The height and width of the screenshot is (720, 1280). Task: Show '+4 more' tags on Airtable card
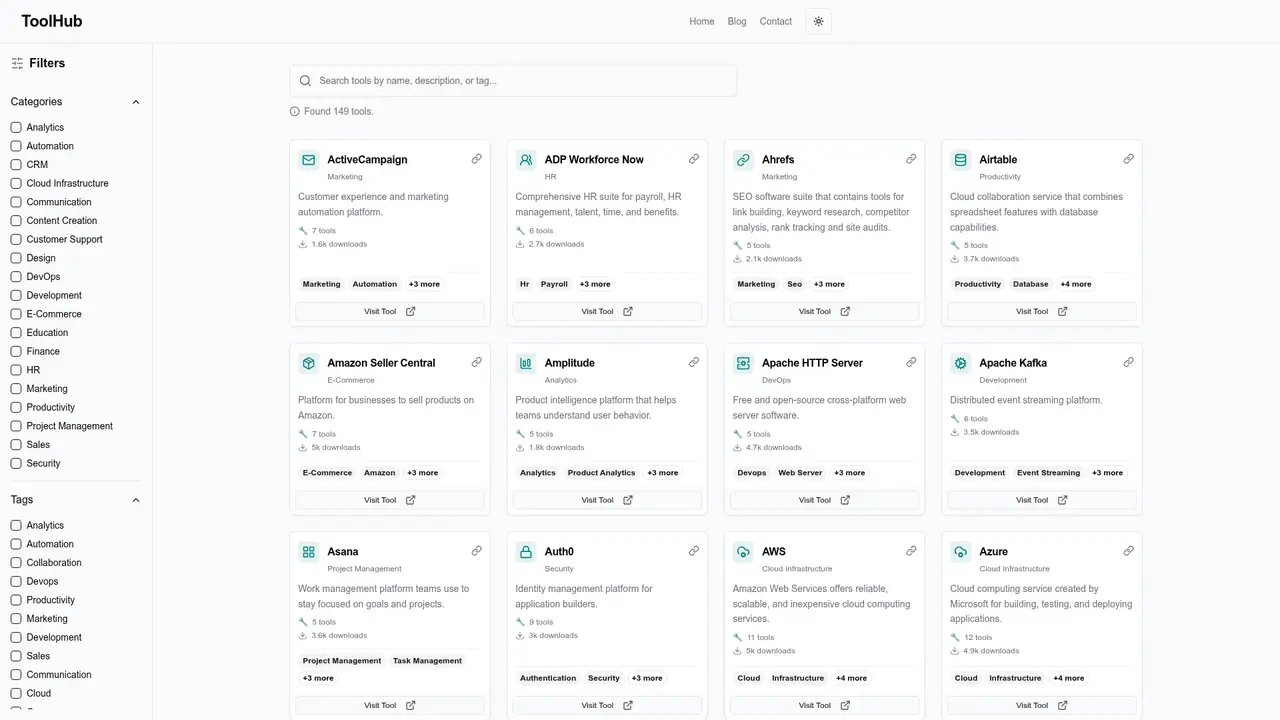(1076, 284)
